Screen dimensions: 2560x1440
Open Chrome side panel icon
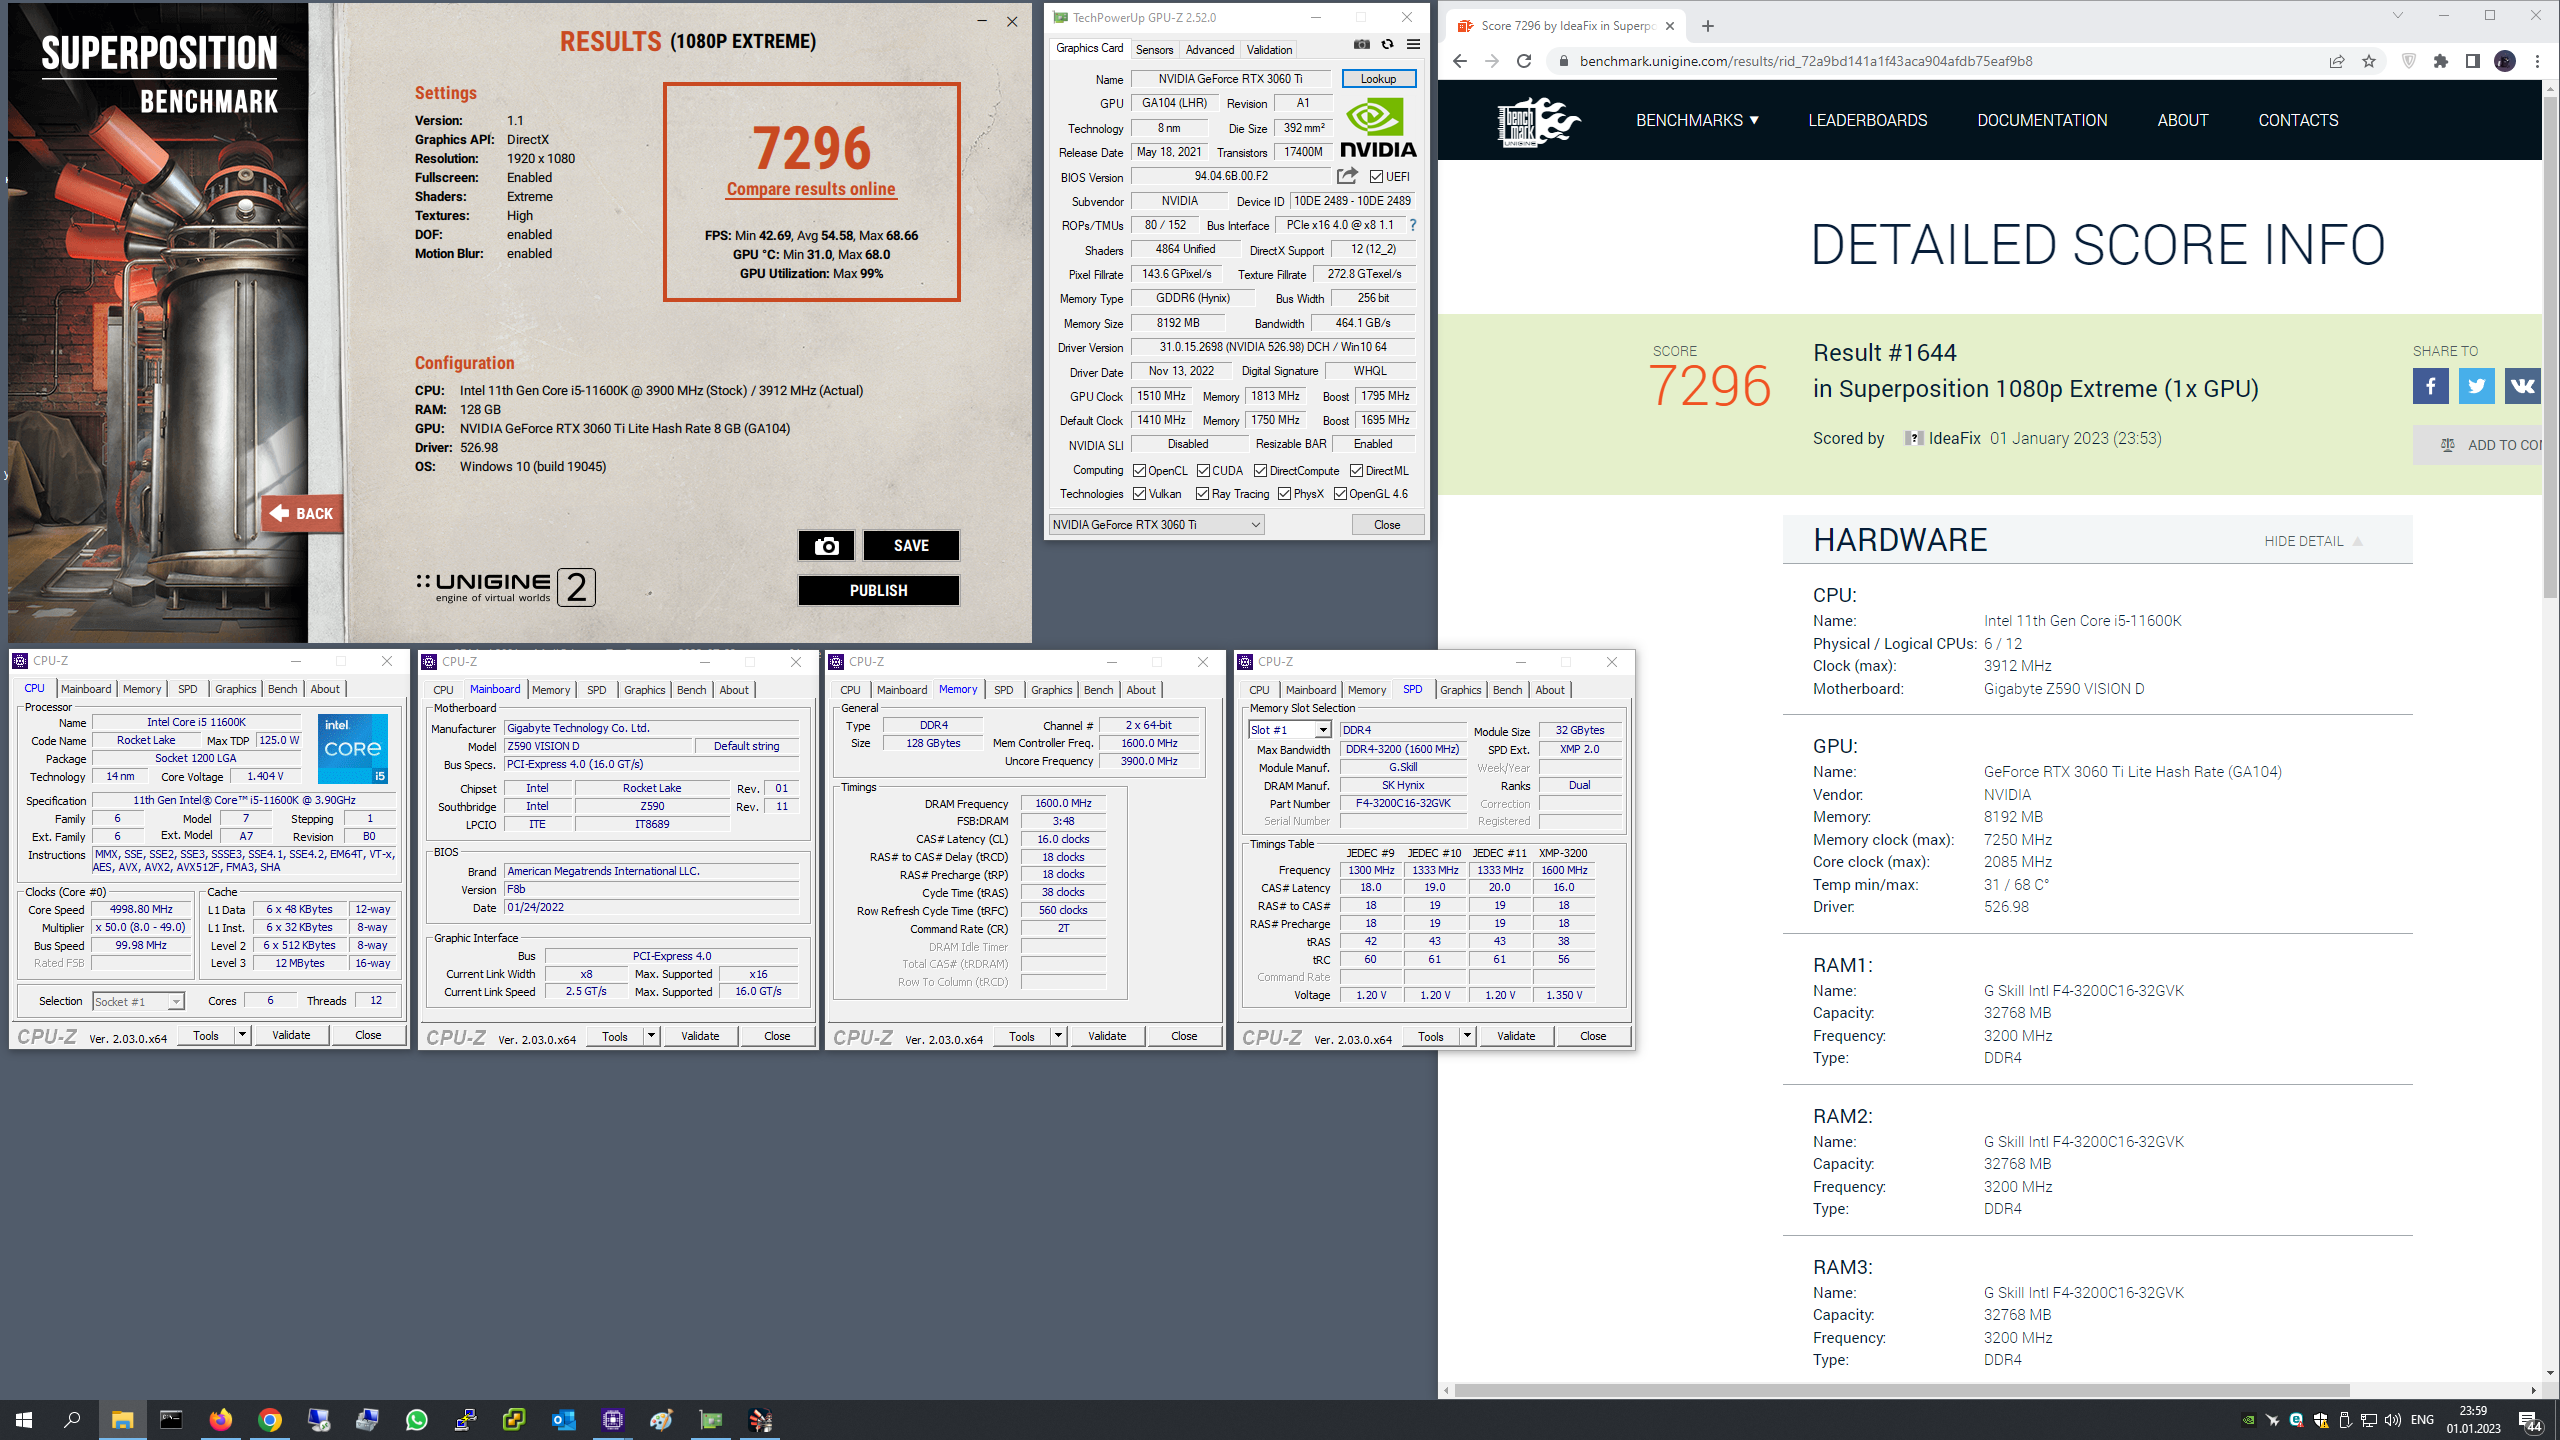pyautogui.click(x=2473, y=61)
